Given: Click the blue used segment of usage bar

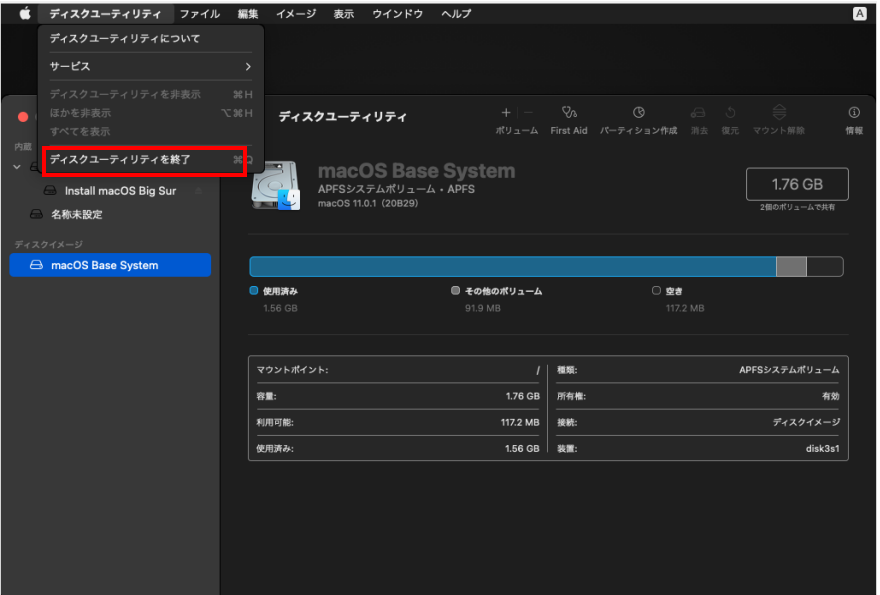Looking at the screenshot, I should [x=512, y=267].
